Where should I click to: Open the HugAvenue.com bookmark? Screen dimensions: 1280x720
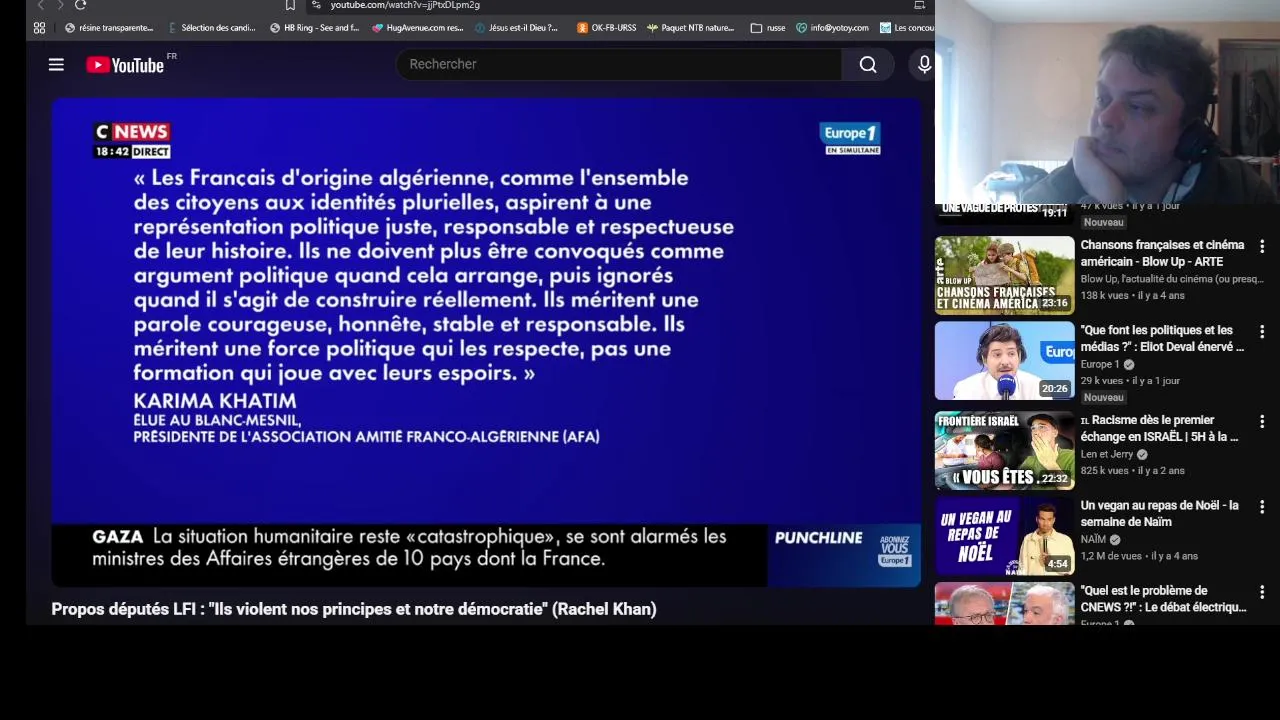(417, 28)
